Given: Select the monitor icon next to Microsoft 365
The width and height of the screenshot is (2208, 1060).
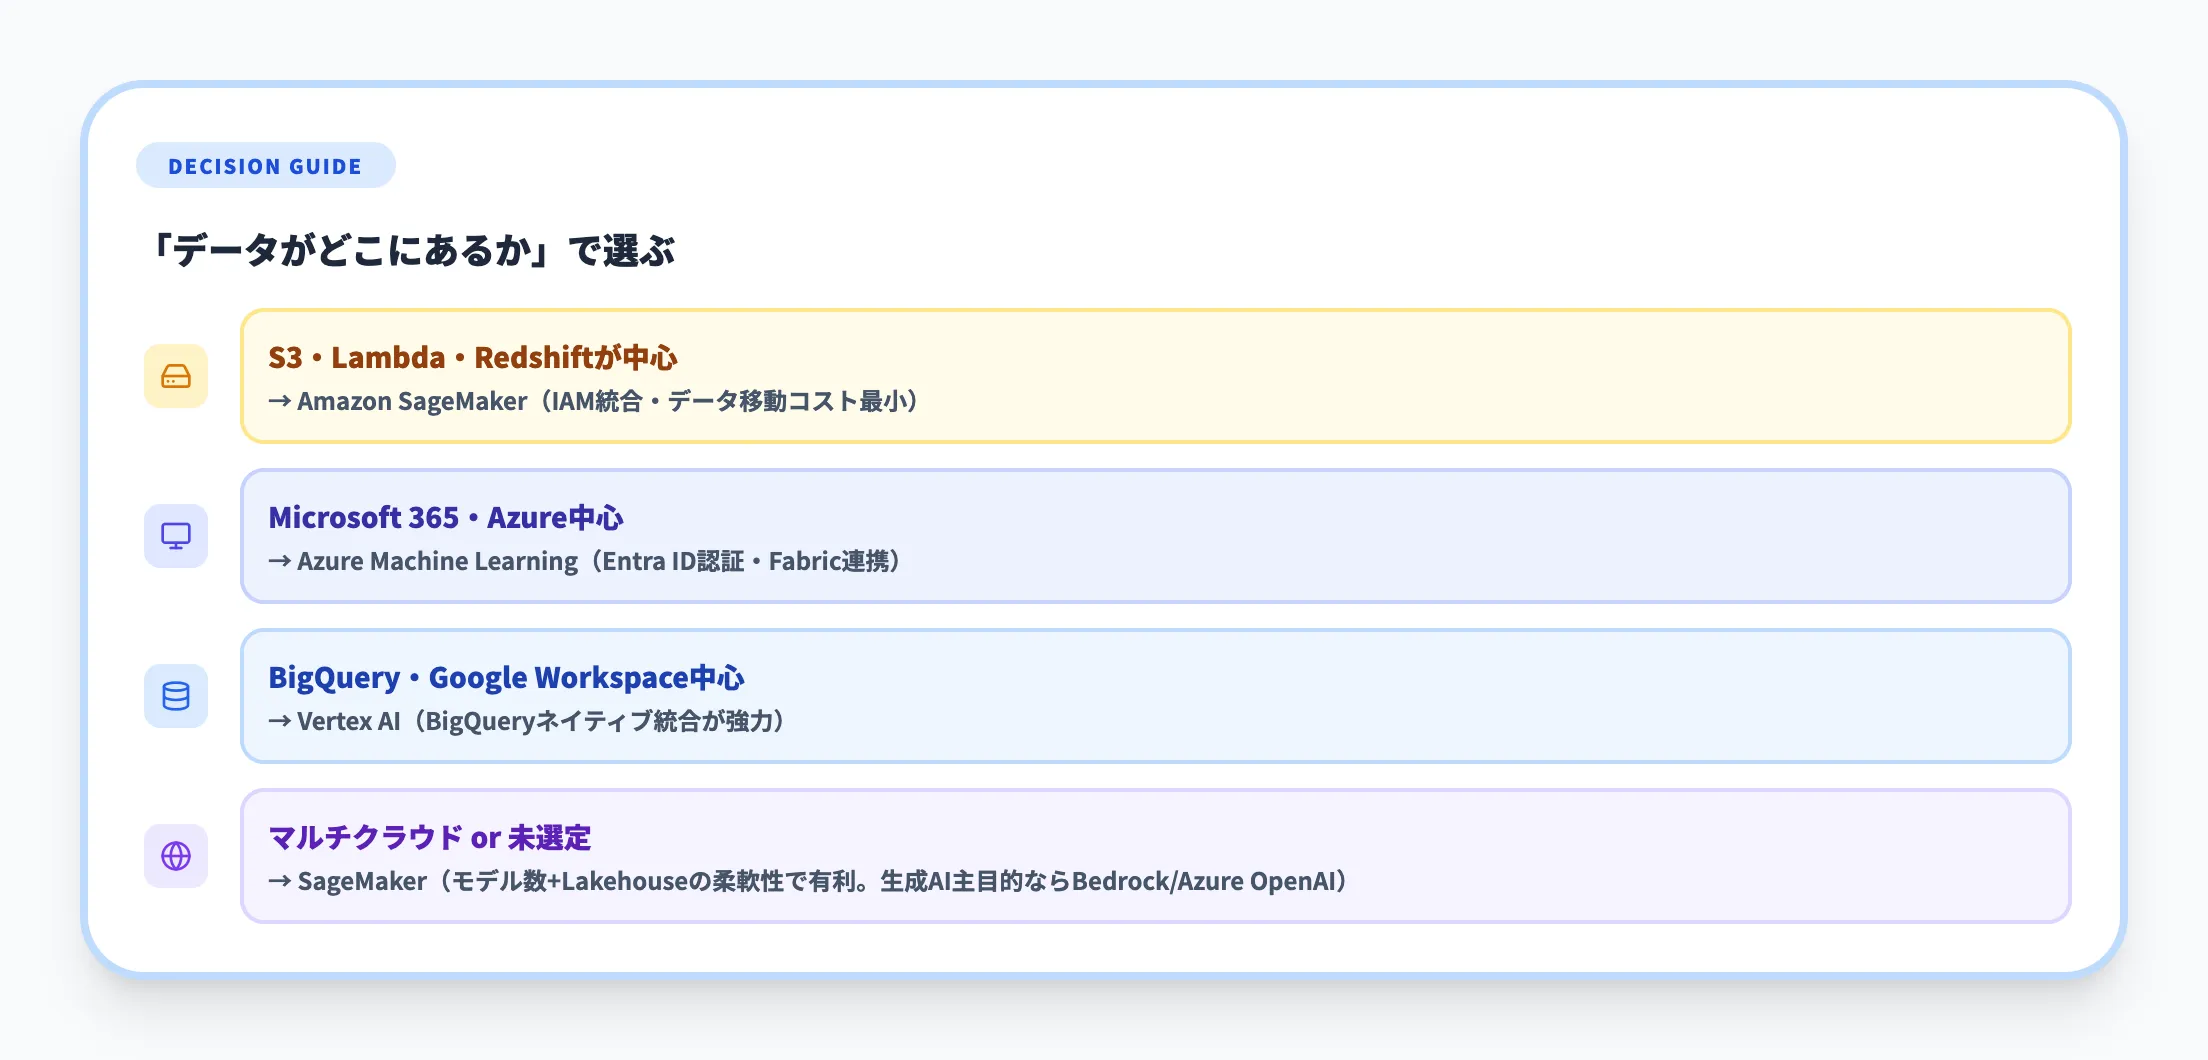Looking at the screenshot, I should pos(176,536).
